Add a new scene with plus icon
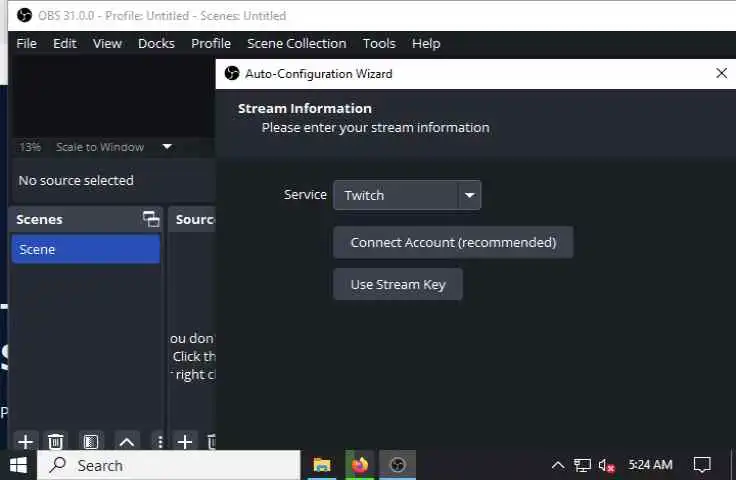Image resolution: width=736 pixels, height=480 pixels. click(25, 442)
